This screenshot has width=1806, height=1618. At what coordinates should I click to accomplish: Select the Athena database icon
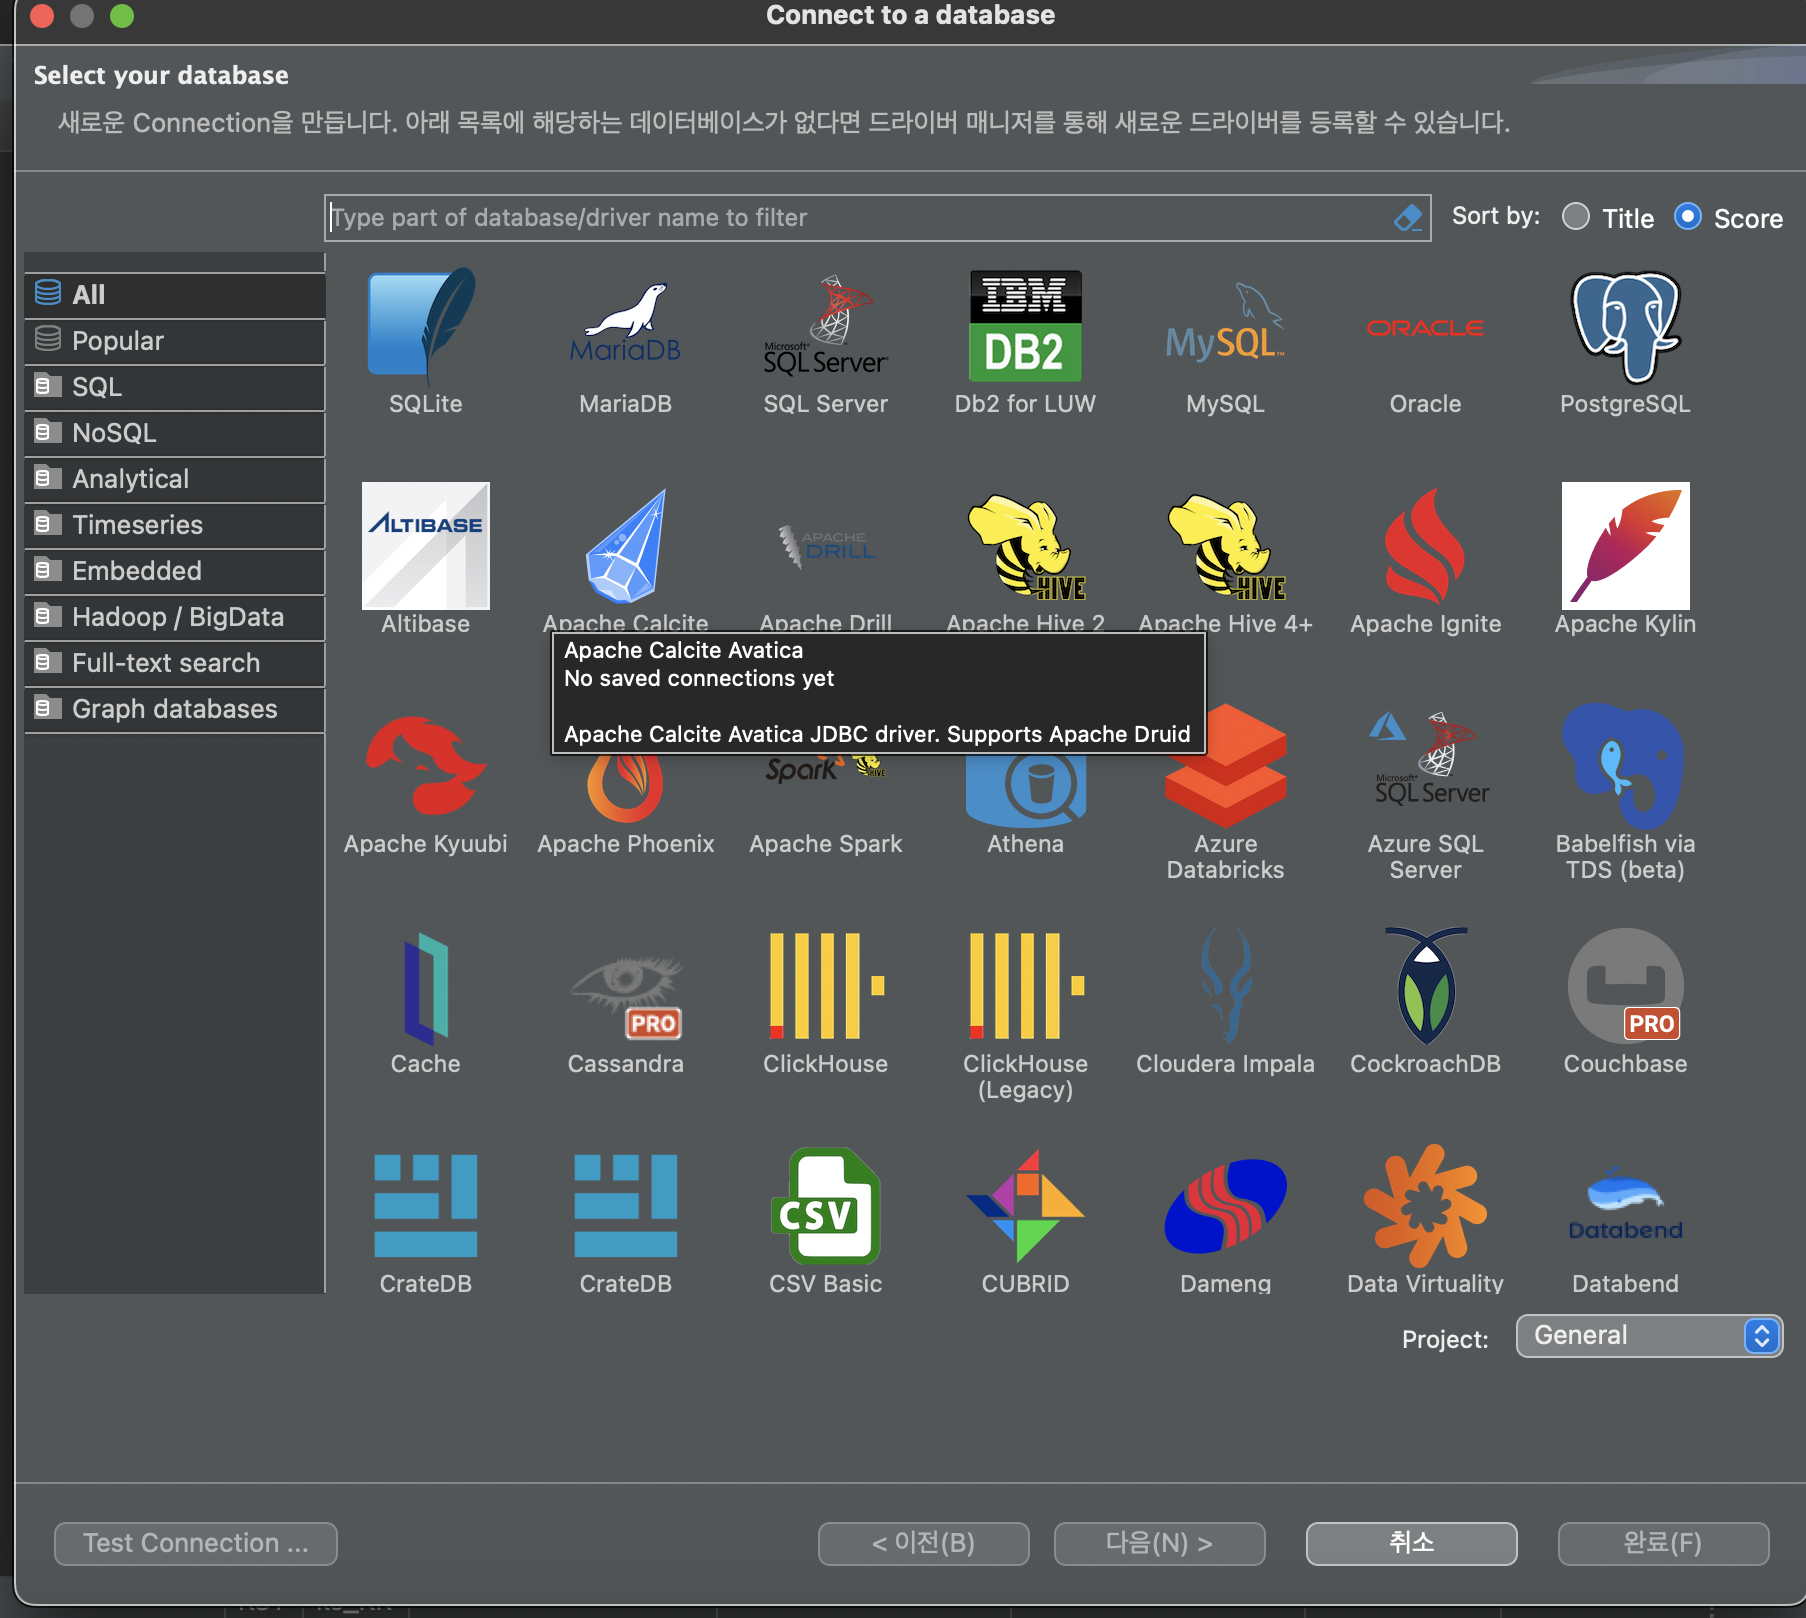point(1025,790)
